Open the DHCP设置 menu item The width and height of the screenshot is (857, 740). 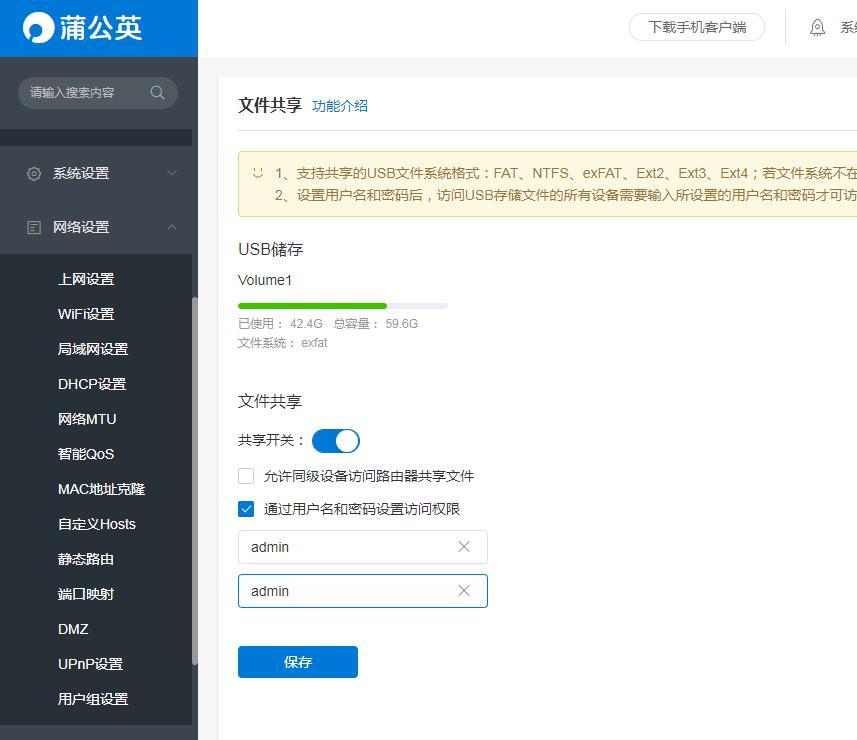click(x=91, y=383)
